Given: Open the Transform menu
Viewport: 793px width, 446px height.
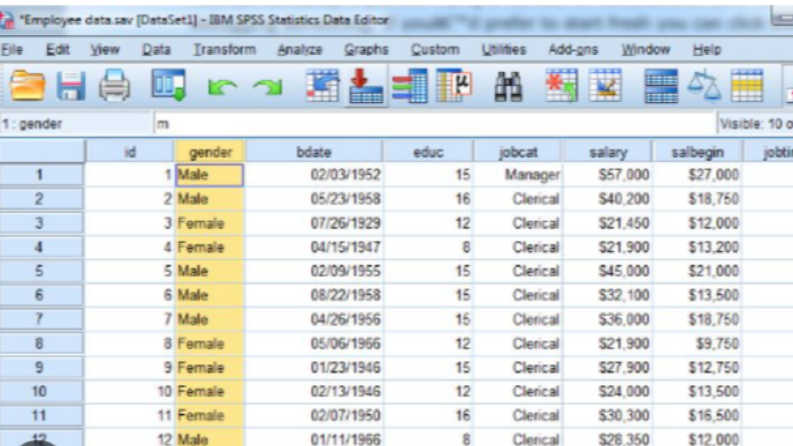Looking at the screenshot, I should coord(225,50).
